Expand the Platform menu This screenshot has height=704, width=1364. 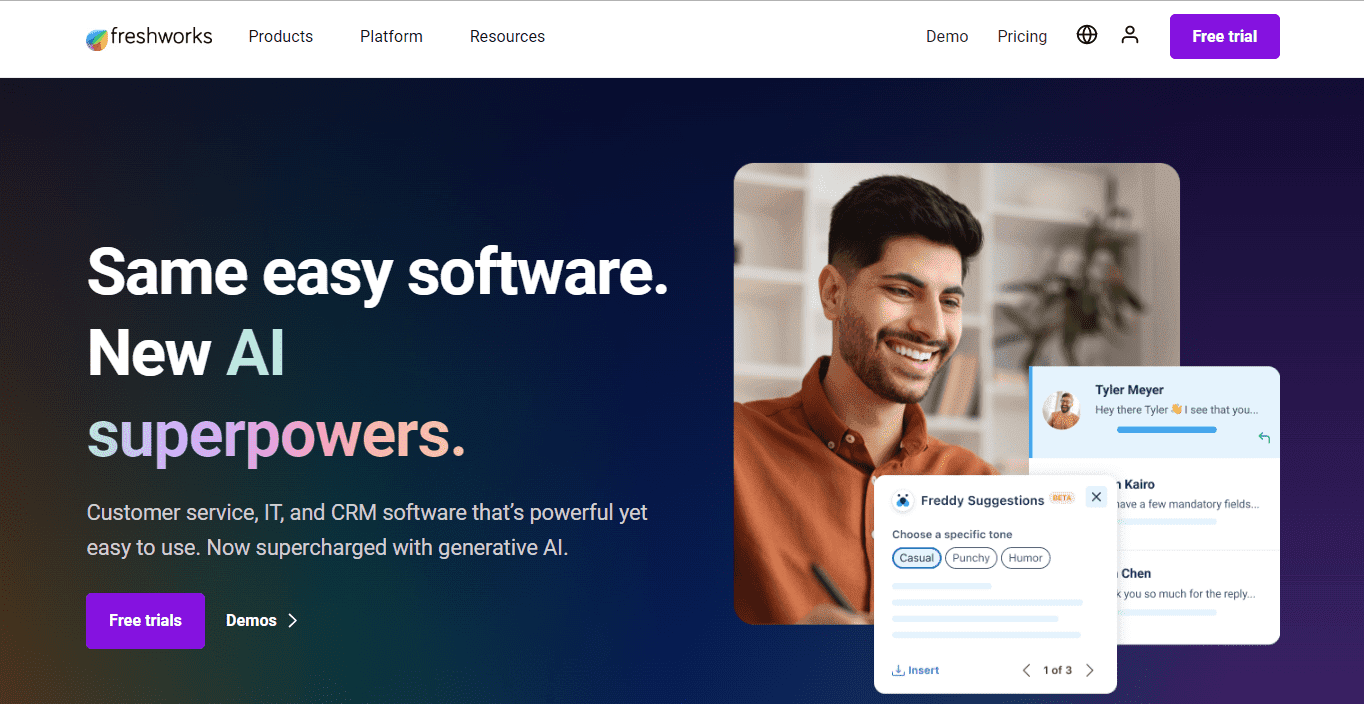pos(391,36)
